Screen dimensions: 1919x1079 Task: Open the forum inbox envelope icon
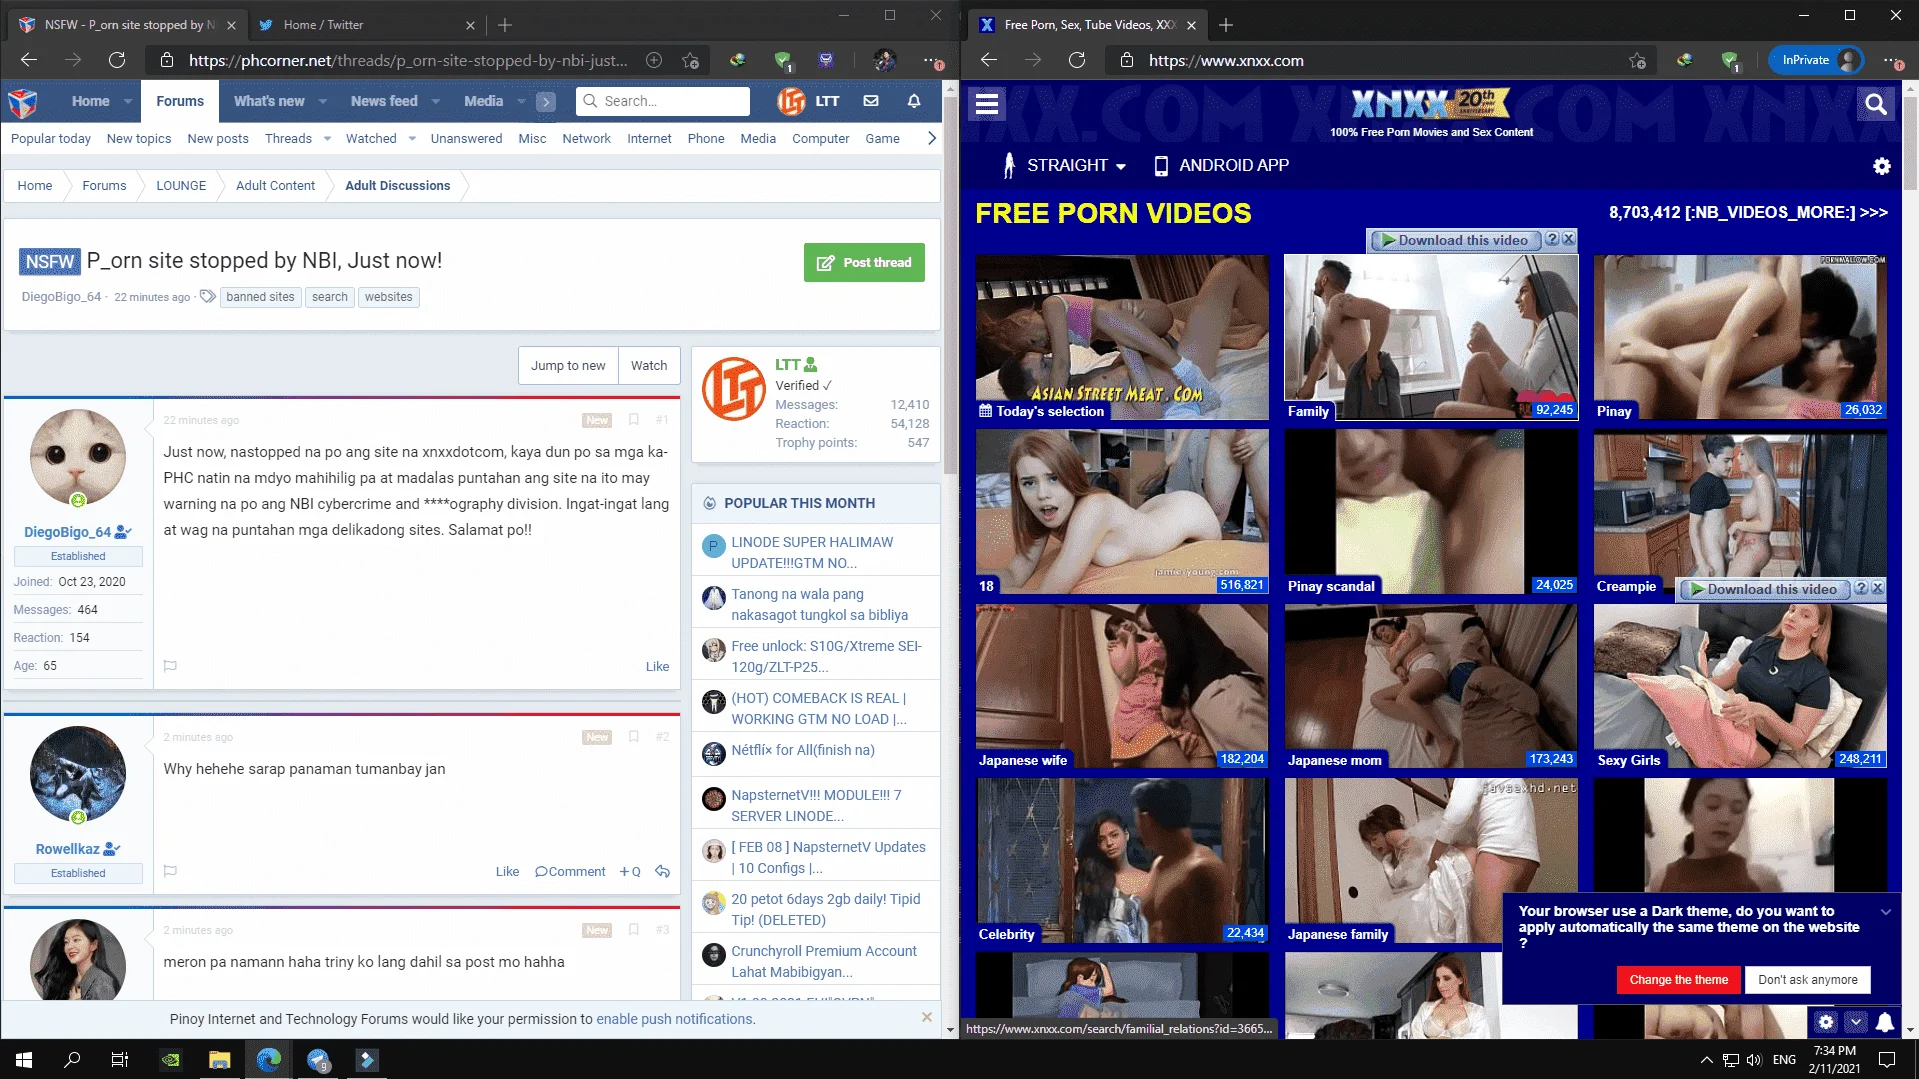tap(871, 101)
